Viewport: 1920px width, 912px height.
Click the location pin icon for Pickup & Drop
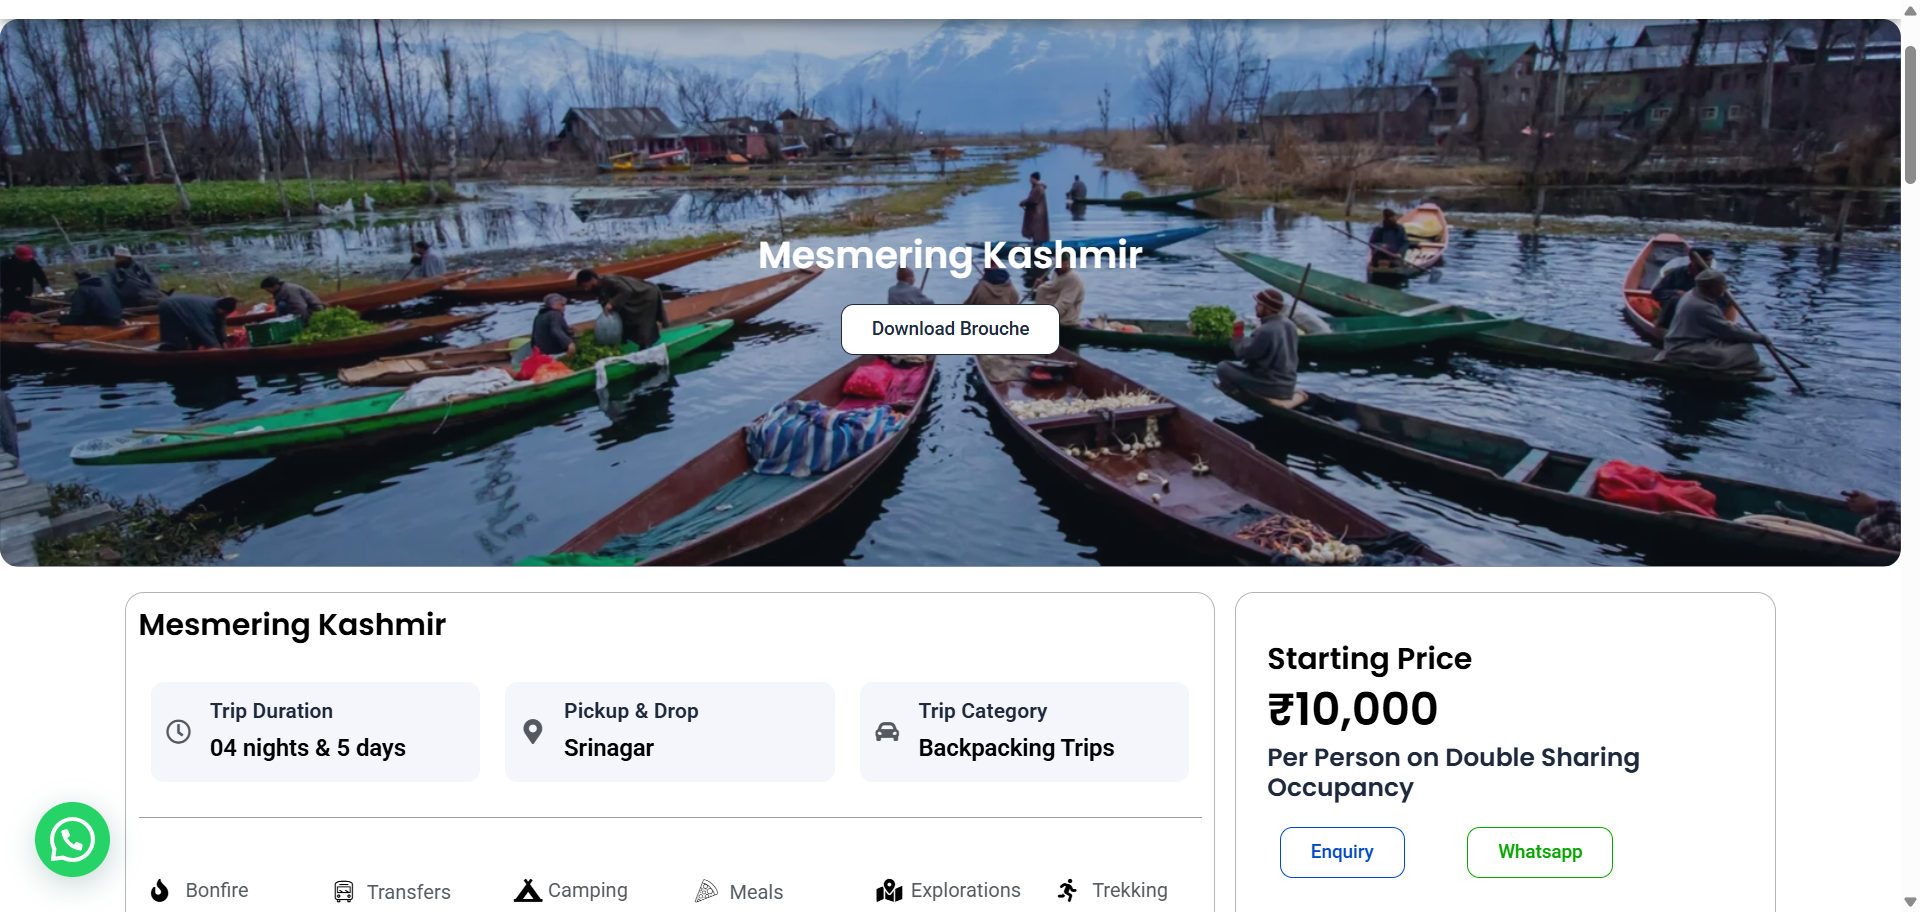pyautogui.click(x=533, y=732)
